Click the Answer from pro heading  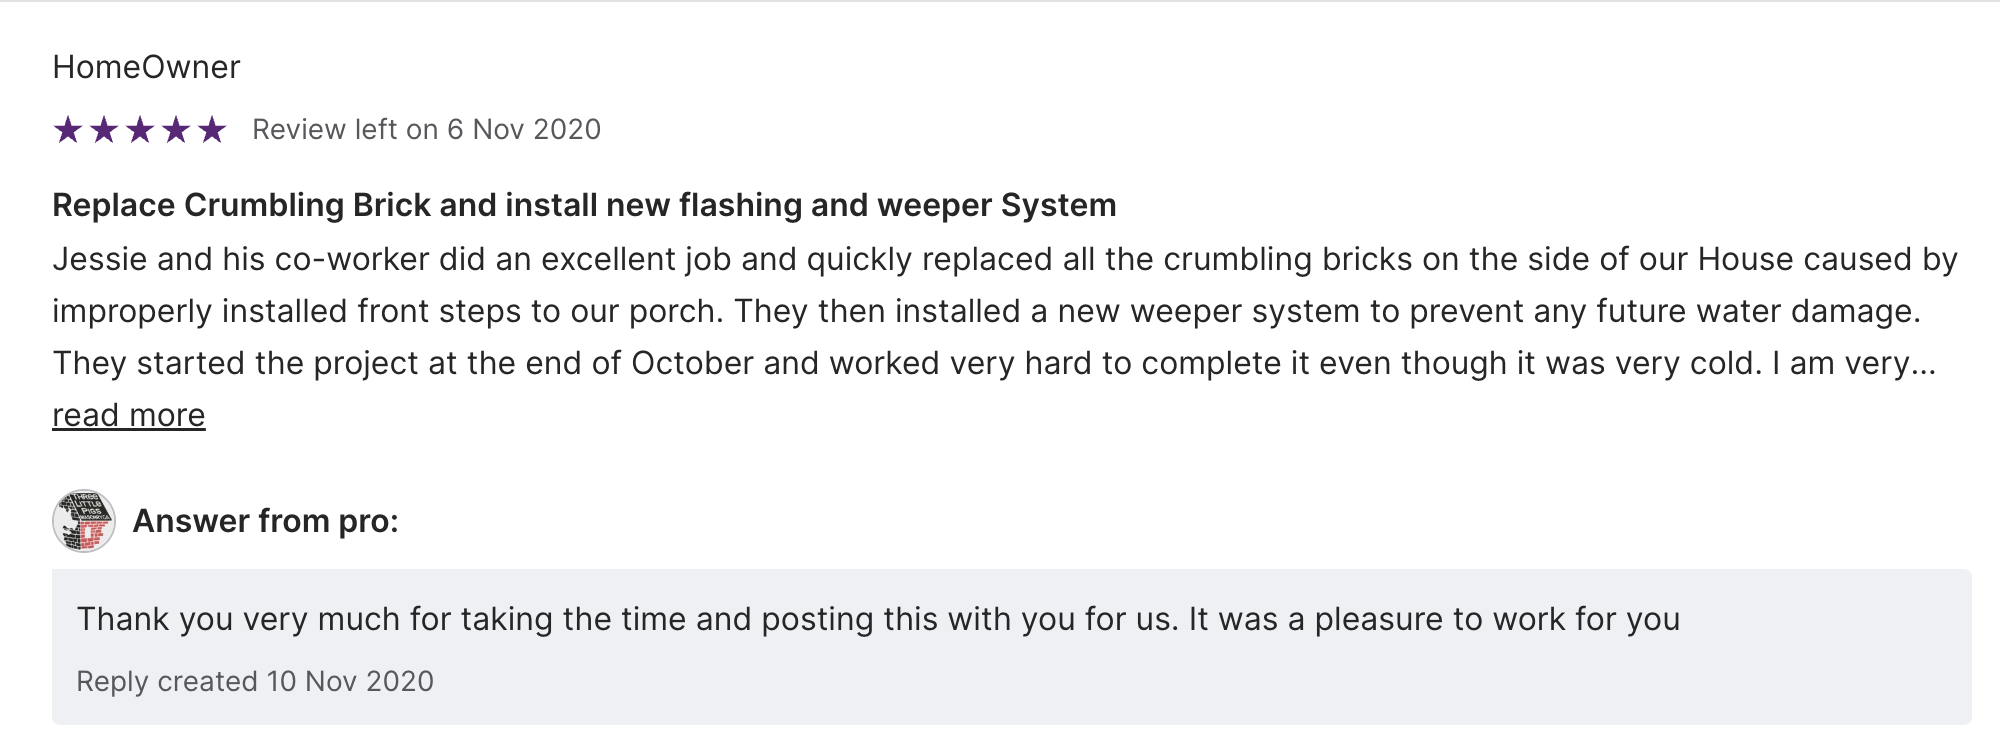coord(266,521)
